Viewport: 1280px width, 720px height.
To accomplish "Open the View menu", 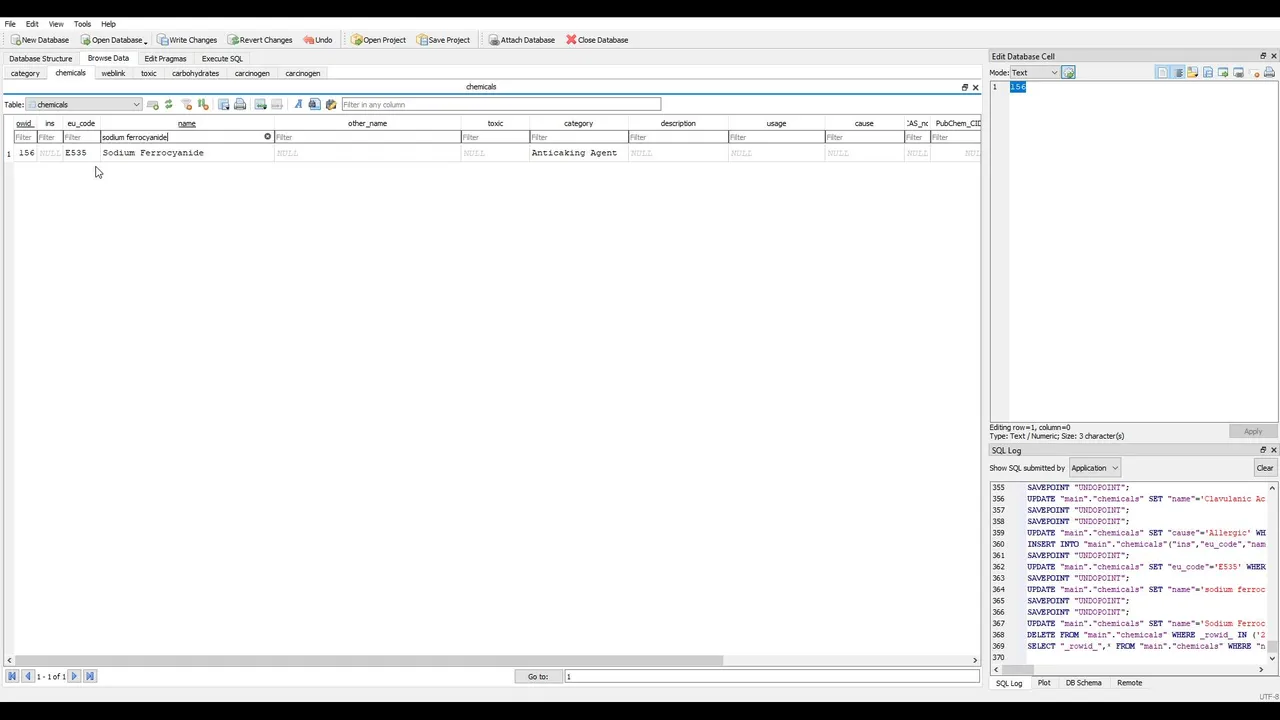I will pos(56,24).
